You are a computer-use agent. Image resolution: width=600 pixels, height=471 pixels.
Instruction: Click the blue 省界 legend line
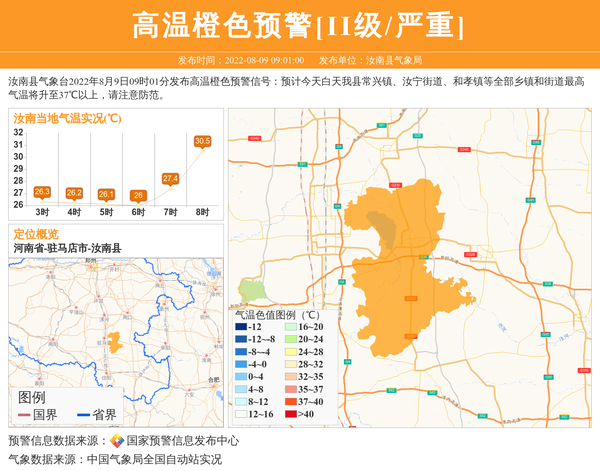[x=83, y=415]
